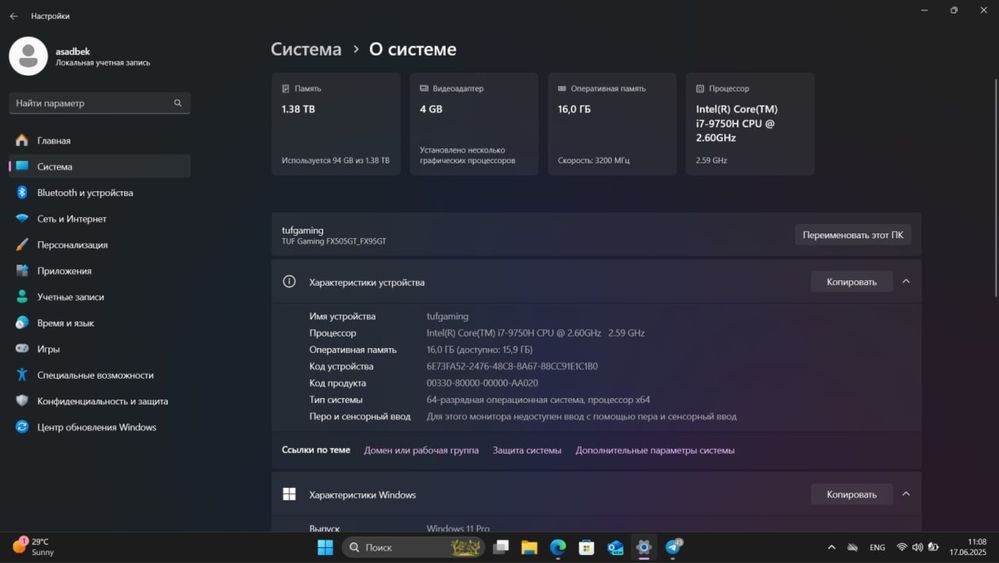Click the Специальные возможности accessibility icon
Image resolution: width=999 pixels, height=563 pixels.
pyautogui.click(x=22, y=375)
